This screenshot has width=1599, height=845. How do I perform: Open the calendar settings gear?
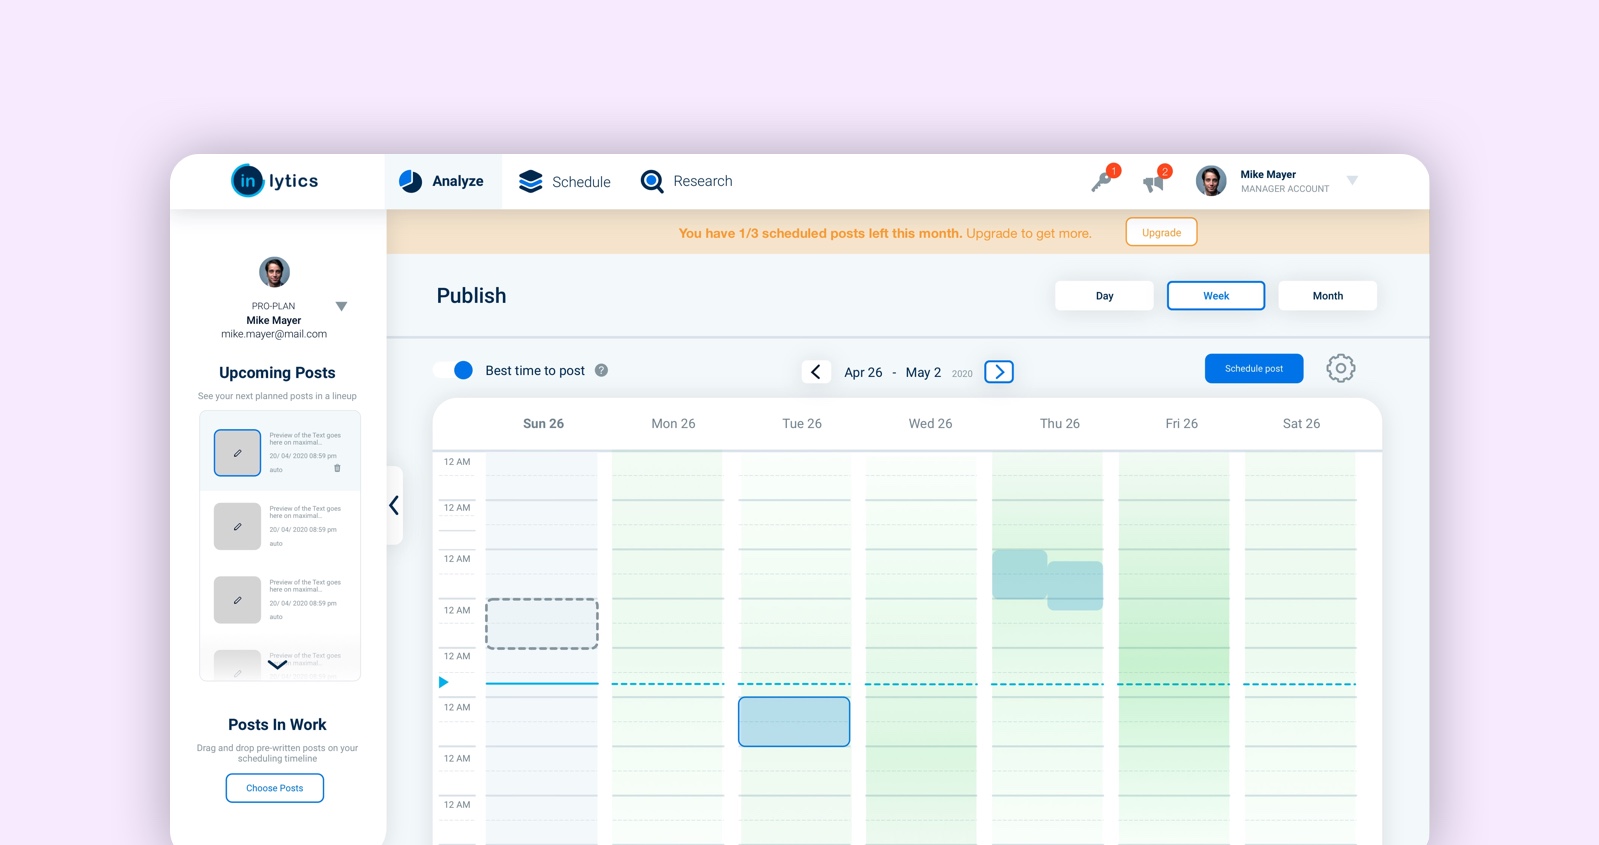[x=1341, y=369]
